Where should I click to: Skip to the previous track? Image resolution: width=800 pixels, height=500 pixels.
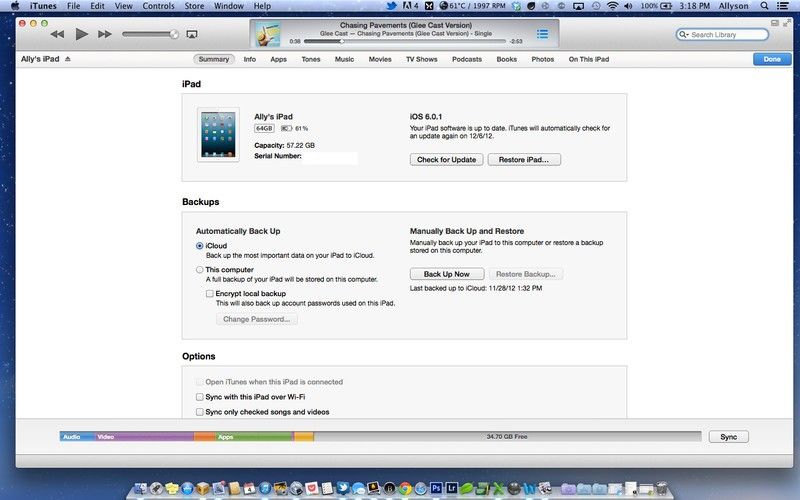click(x=57, y=34)
